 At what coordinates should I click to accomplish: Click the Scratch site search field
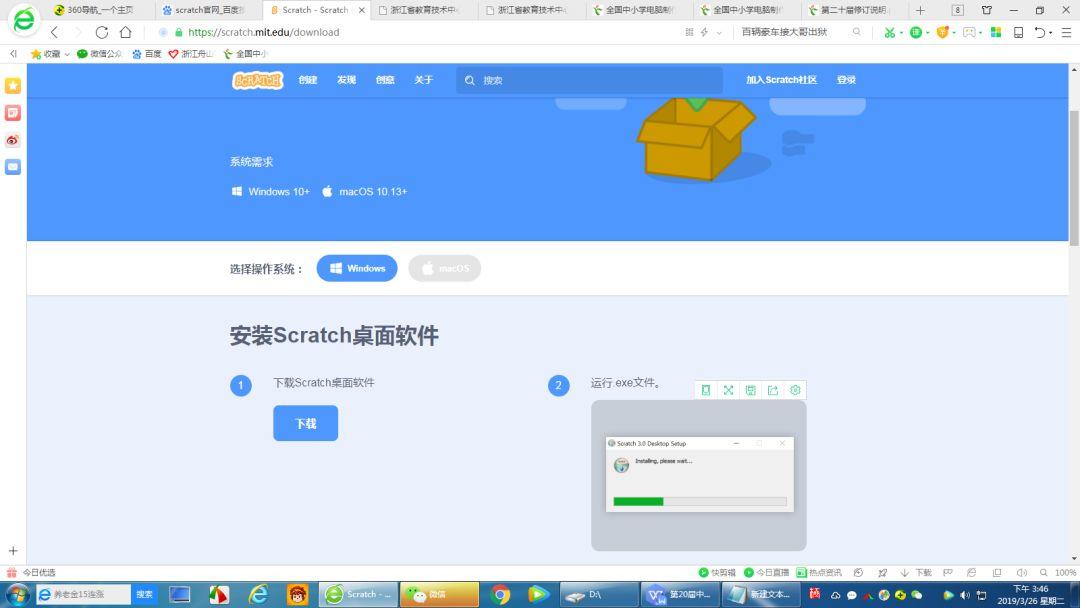(590, 80)
